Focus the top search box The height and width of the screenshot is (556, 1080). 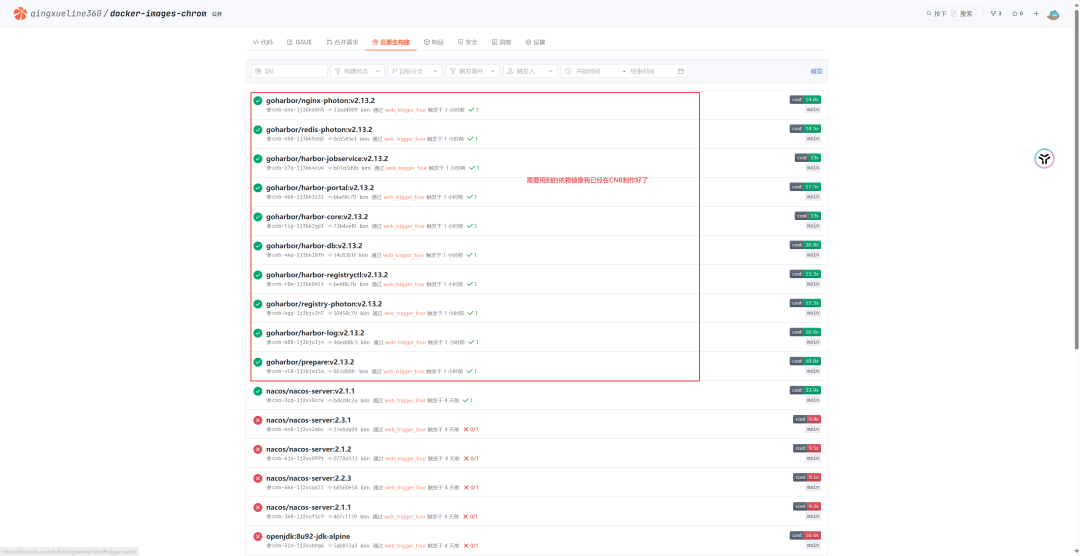954,13
